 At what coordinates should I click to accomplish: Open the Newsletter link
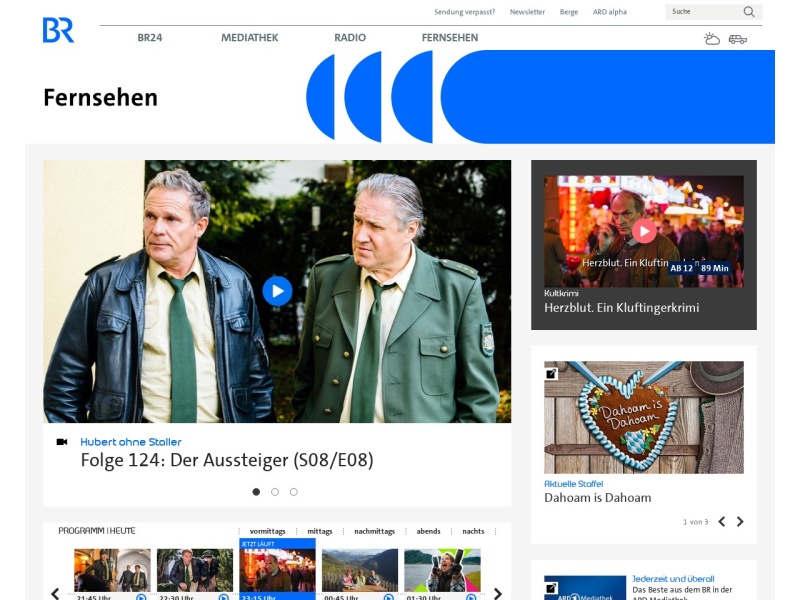pos(527,12)
